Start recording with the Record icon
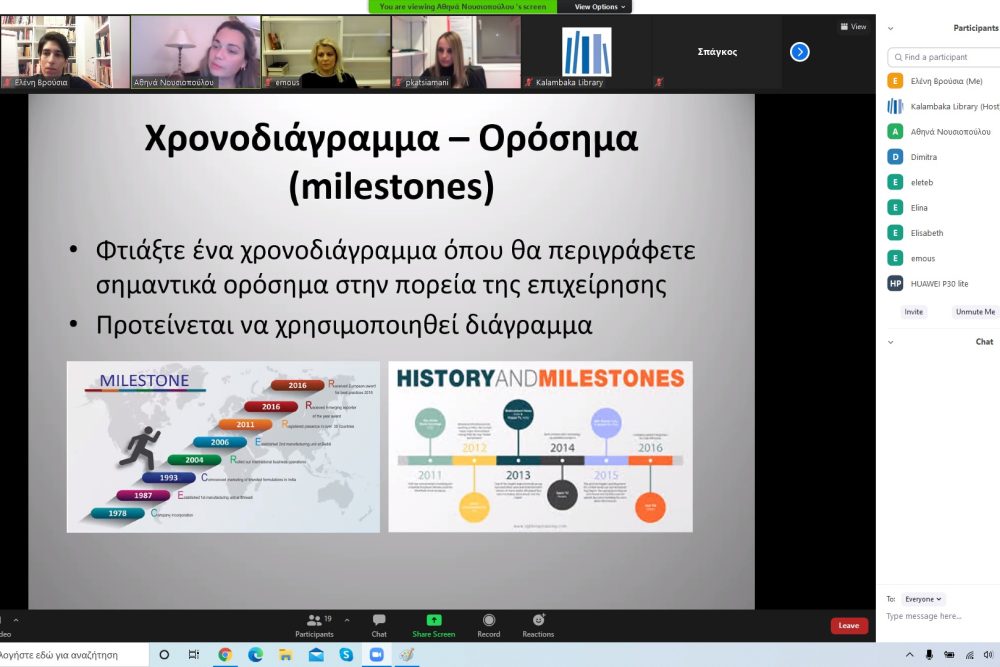 coord(489,624)
